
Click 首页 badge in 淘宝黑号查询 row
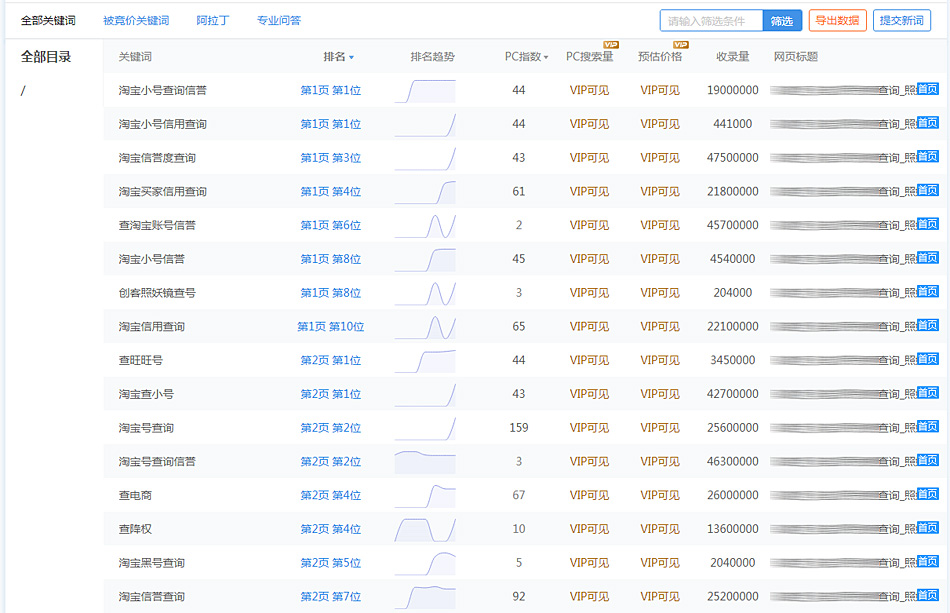(928, 562)
